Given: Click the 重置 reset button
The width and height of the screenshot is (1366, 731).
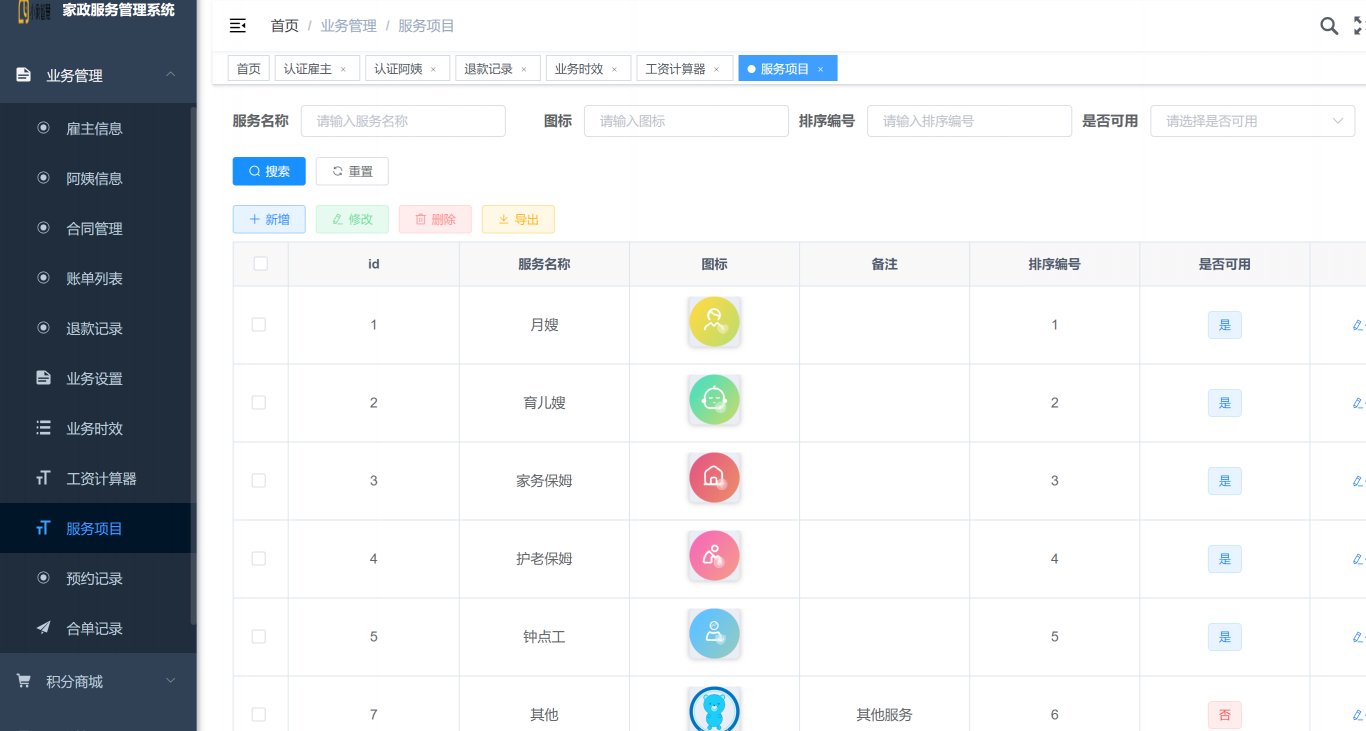Looking at the screenshot, I should [x=352, y=171].
